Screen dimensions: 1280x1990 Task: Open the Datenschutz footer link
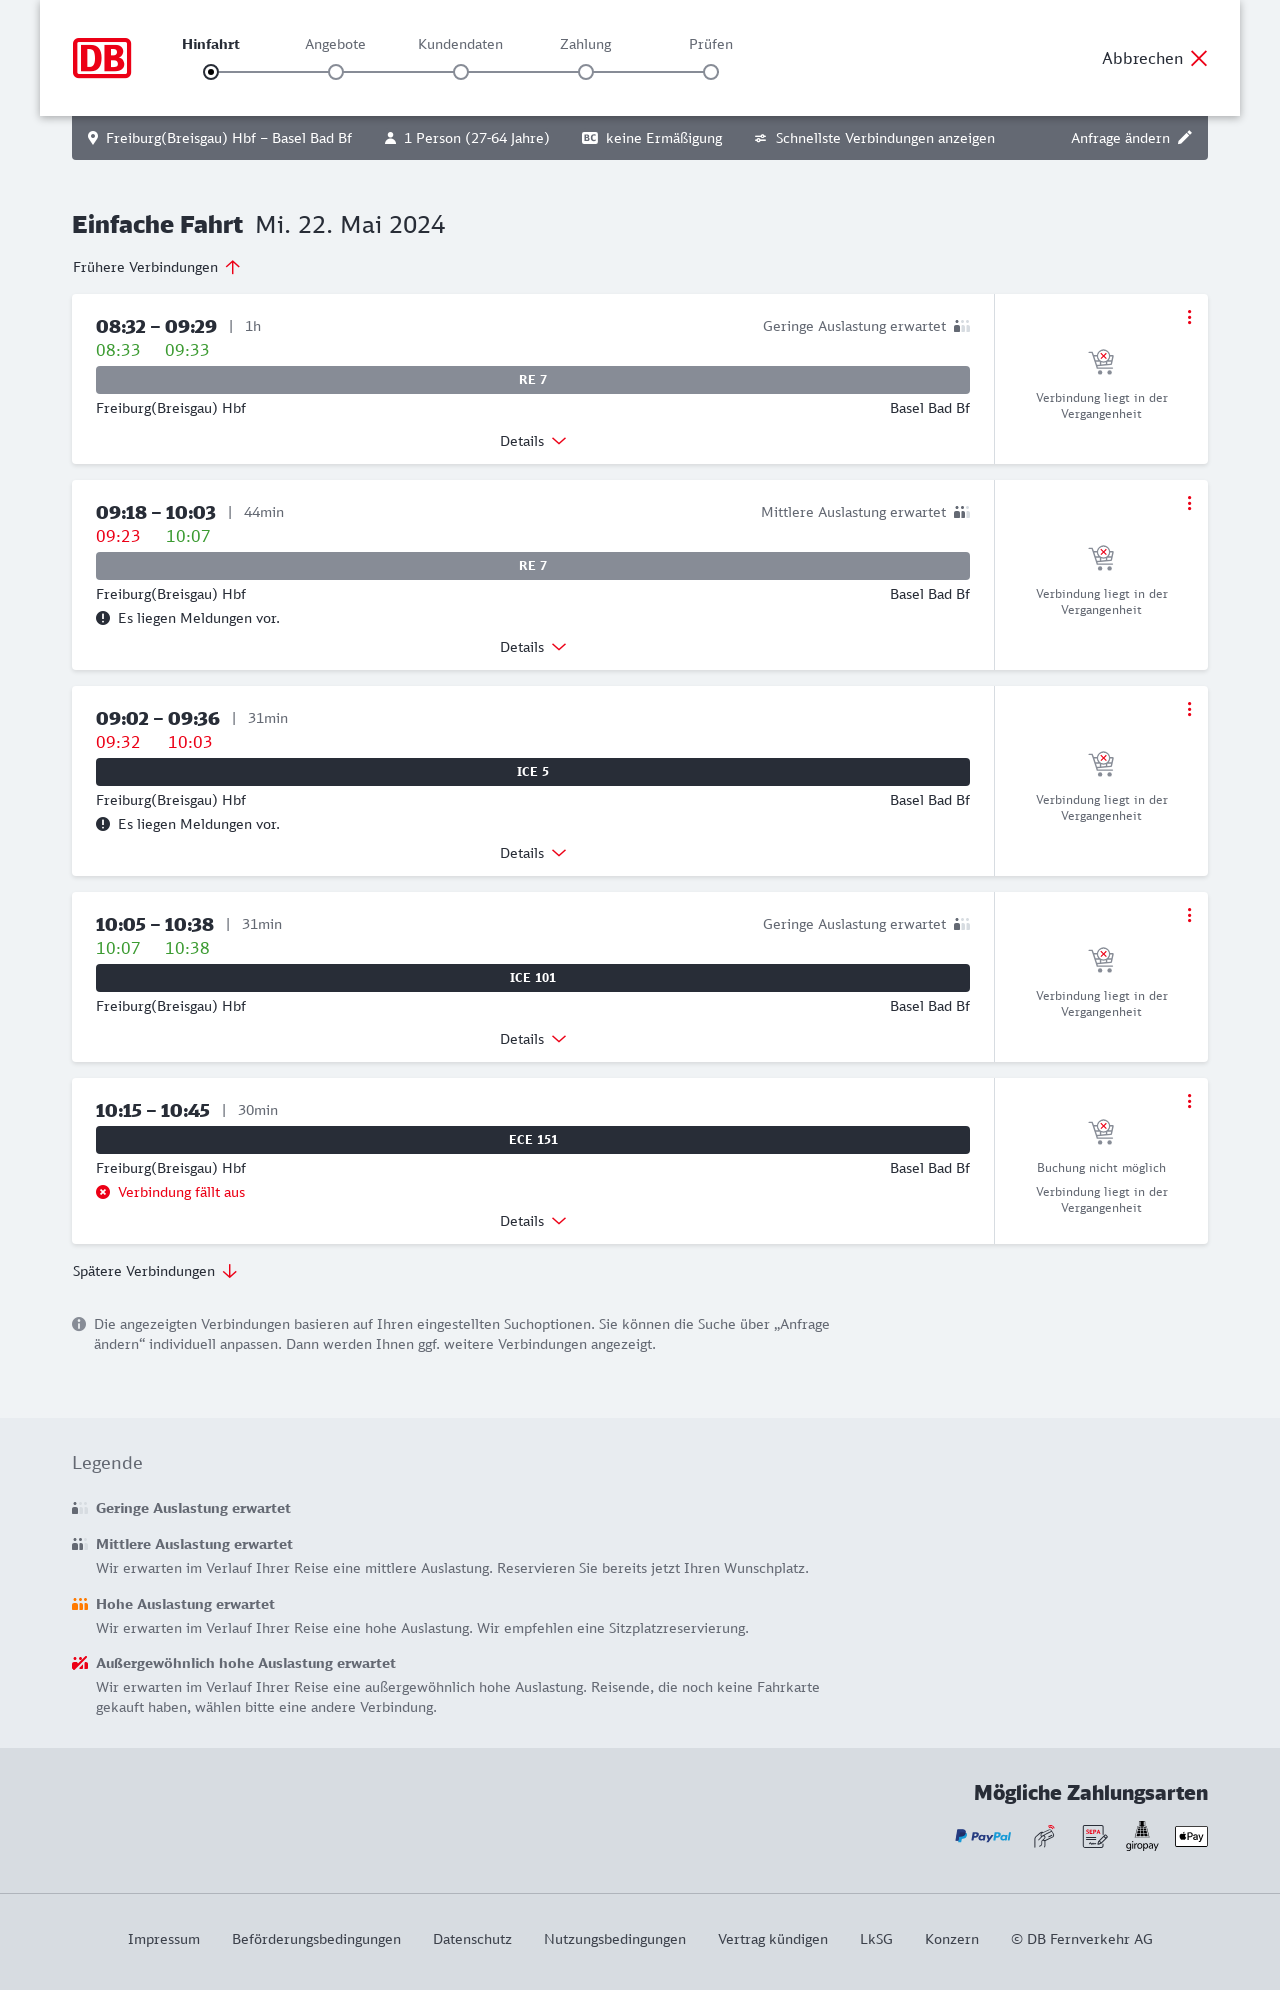472,1939
